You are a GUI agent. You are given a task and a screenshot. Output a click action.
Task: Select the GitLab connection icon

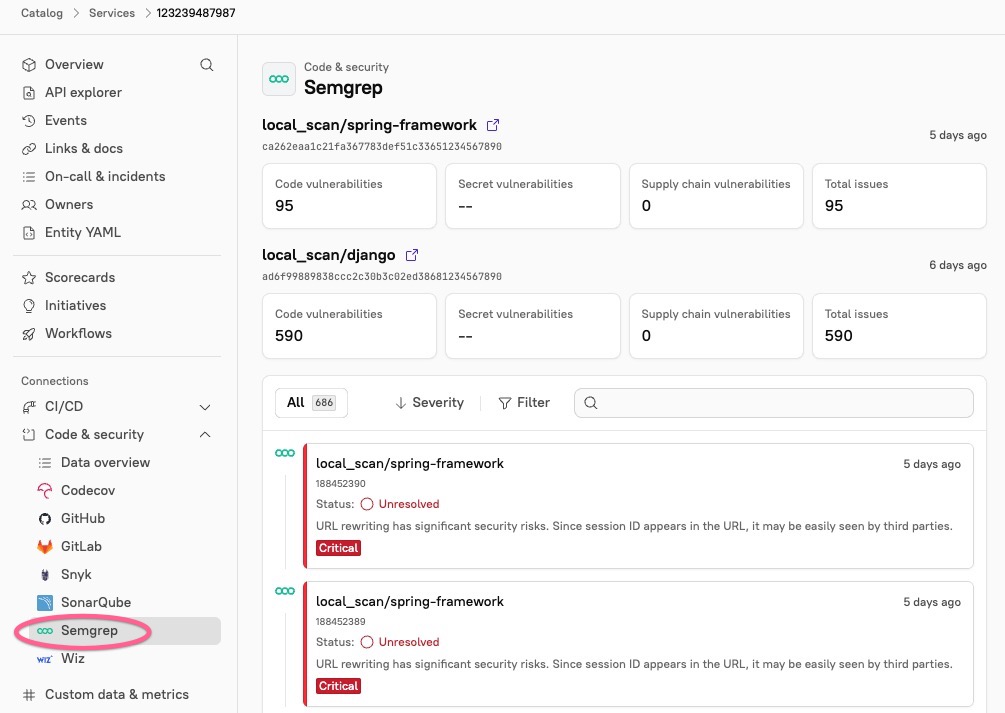pos(46,546)
